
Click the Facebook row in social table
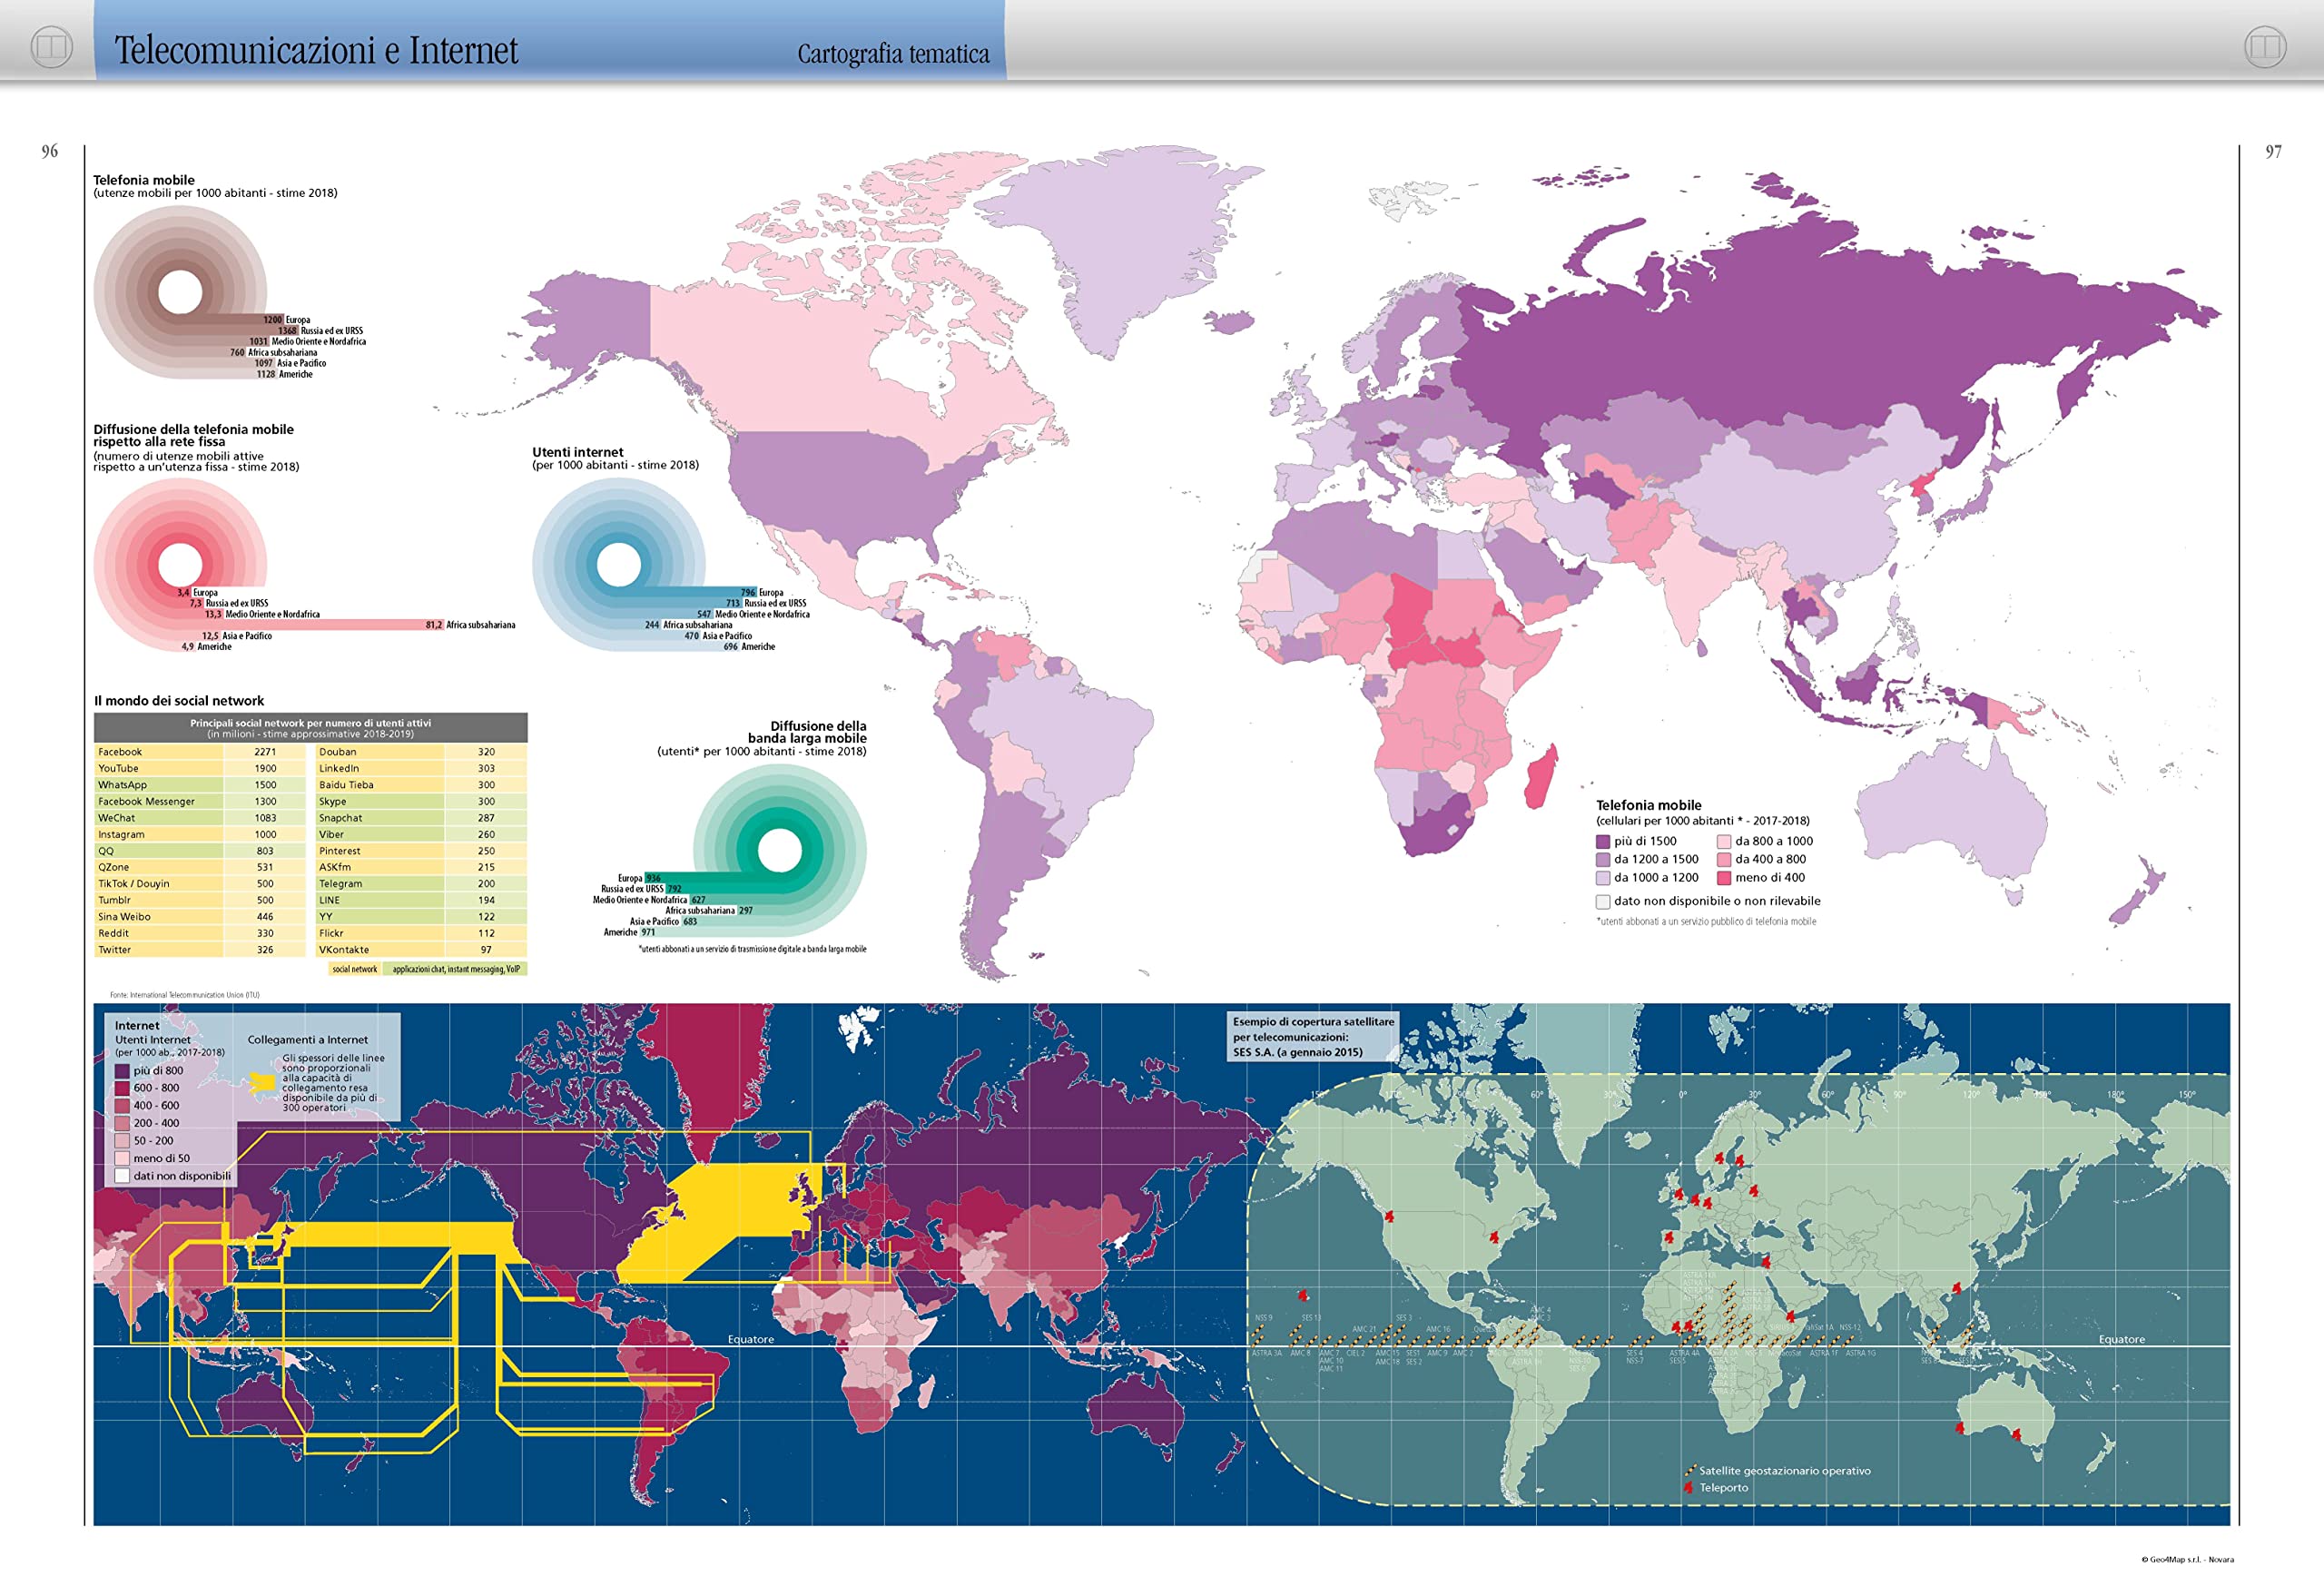[200, 752]
